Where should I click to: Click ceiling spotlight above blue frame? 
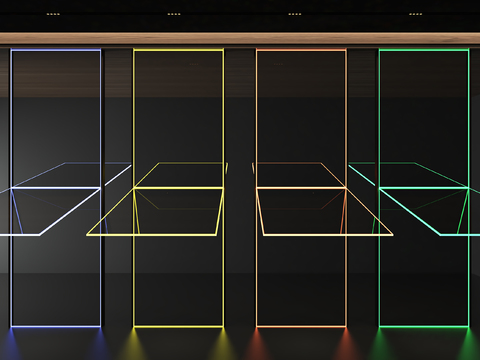(x=53, y=14)
